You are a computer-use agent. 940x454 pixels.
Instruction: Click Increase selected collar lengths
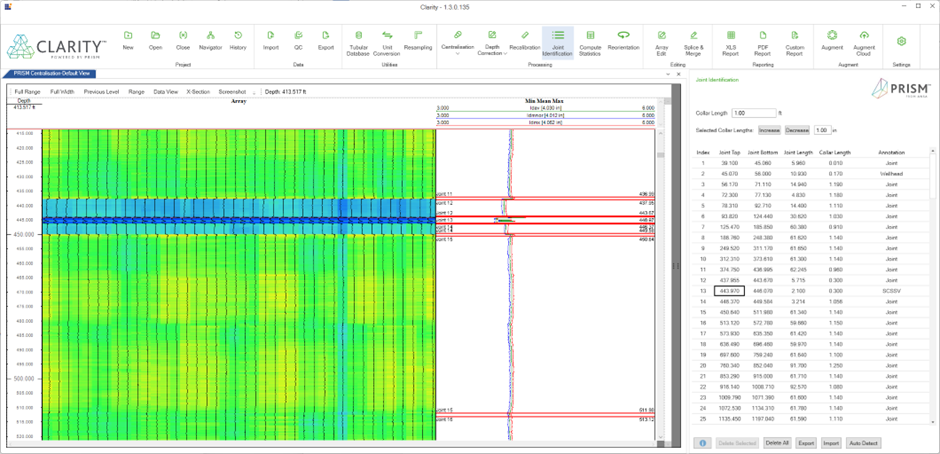[x=769, y=130]
